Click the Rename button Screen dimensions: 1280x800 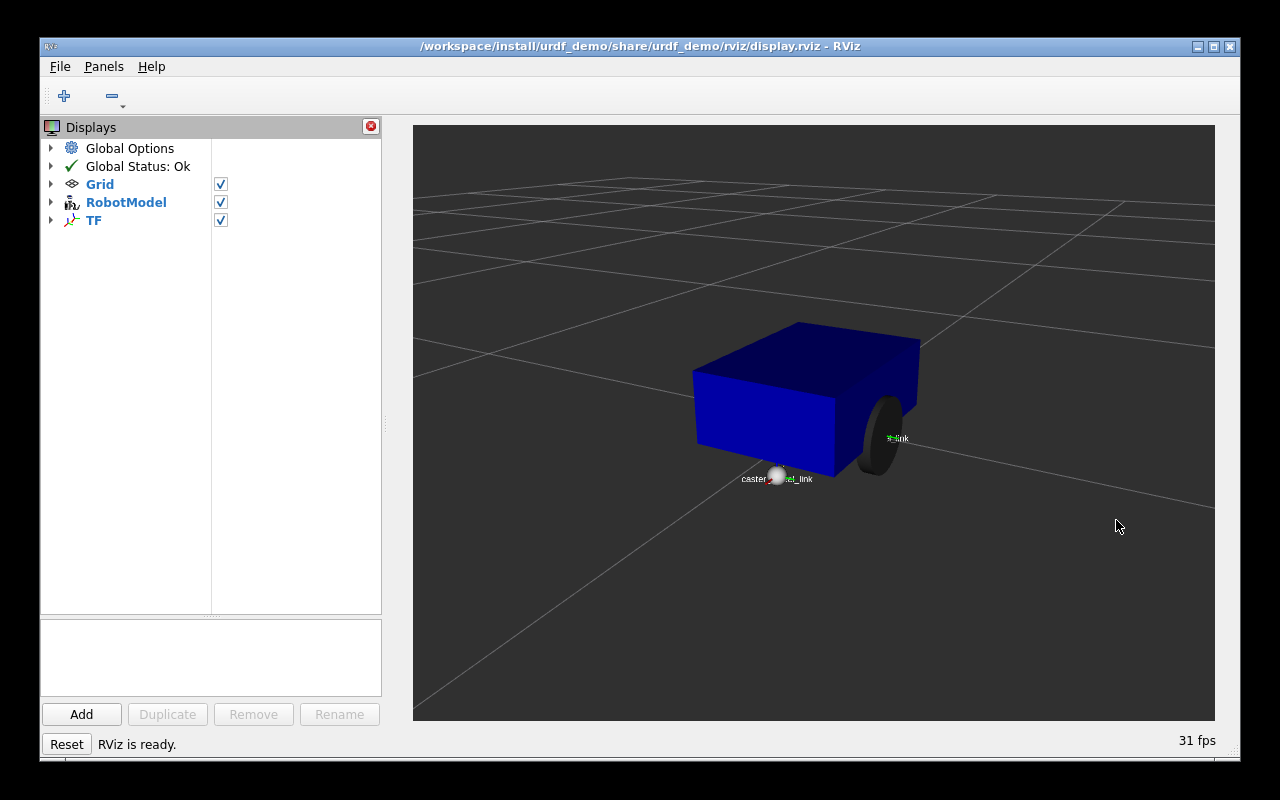click(340, 714)
